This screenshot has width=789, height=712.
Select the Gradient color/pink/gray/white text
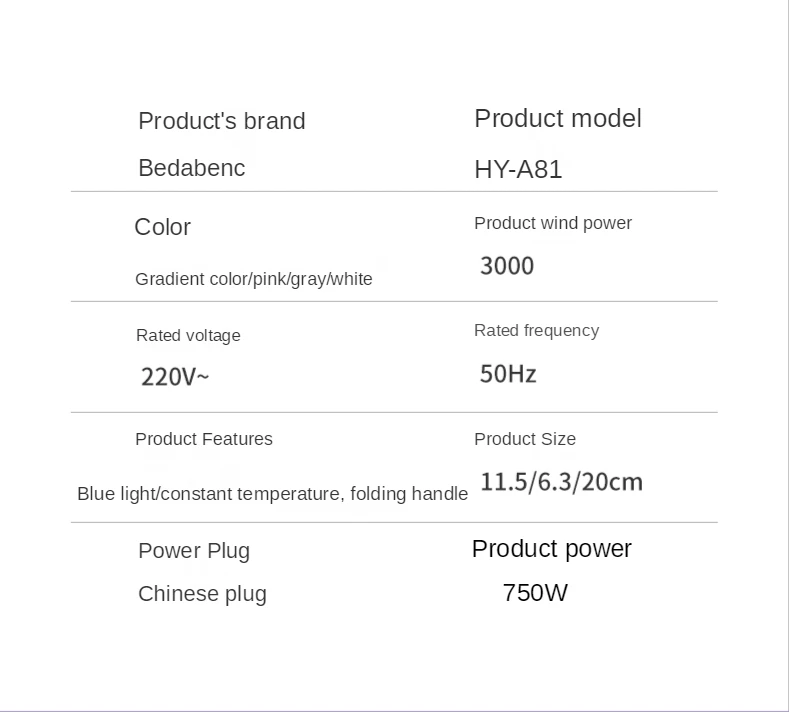[254, 279]
